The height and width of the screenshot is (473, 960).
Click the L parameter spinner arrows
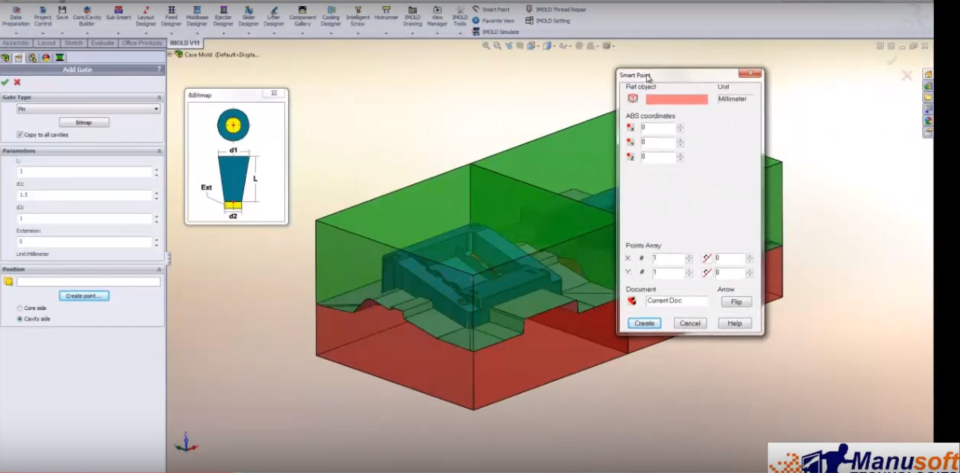[x=157, y=172]
